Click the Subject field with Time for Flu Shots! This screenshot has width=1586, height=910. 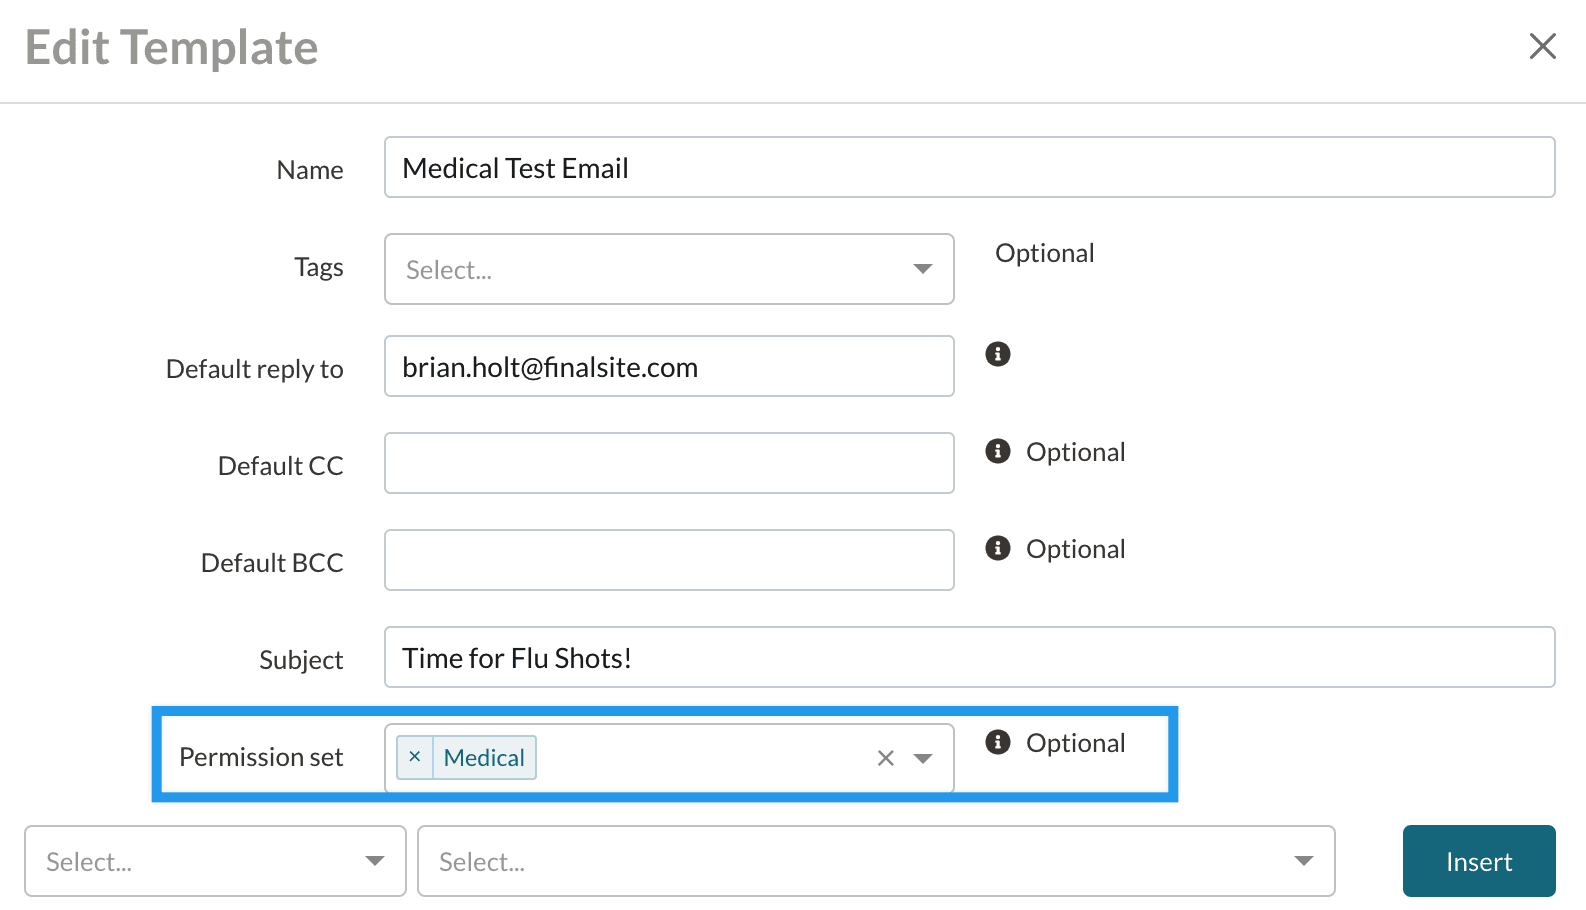pos(968,658)
